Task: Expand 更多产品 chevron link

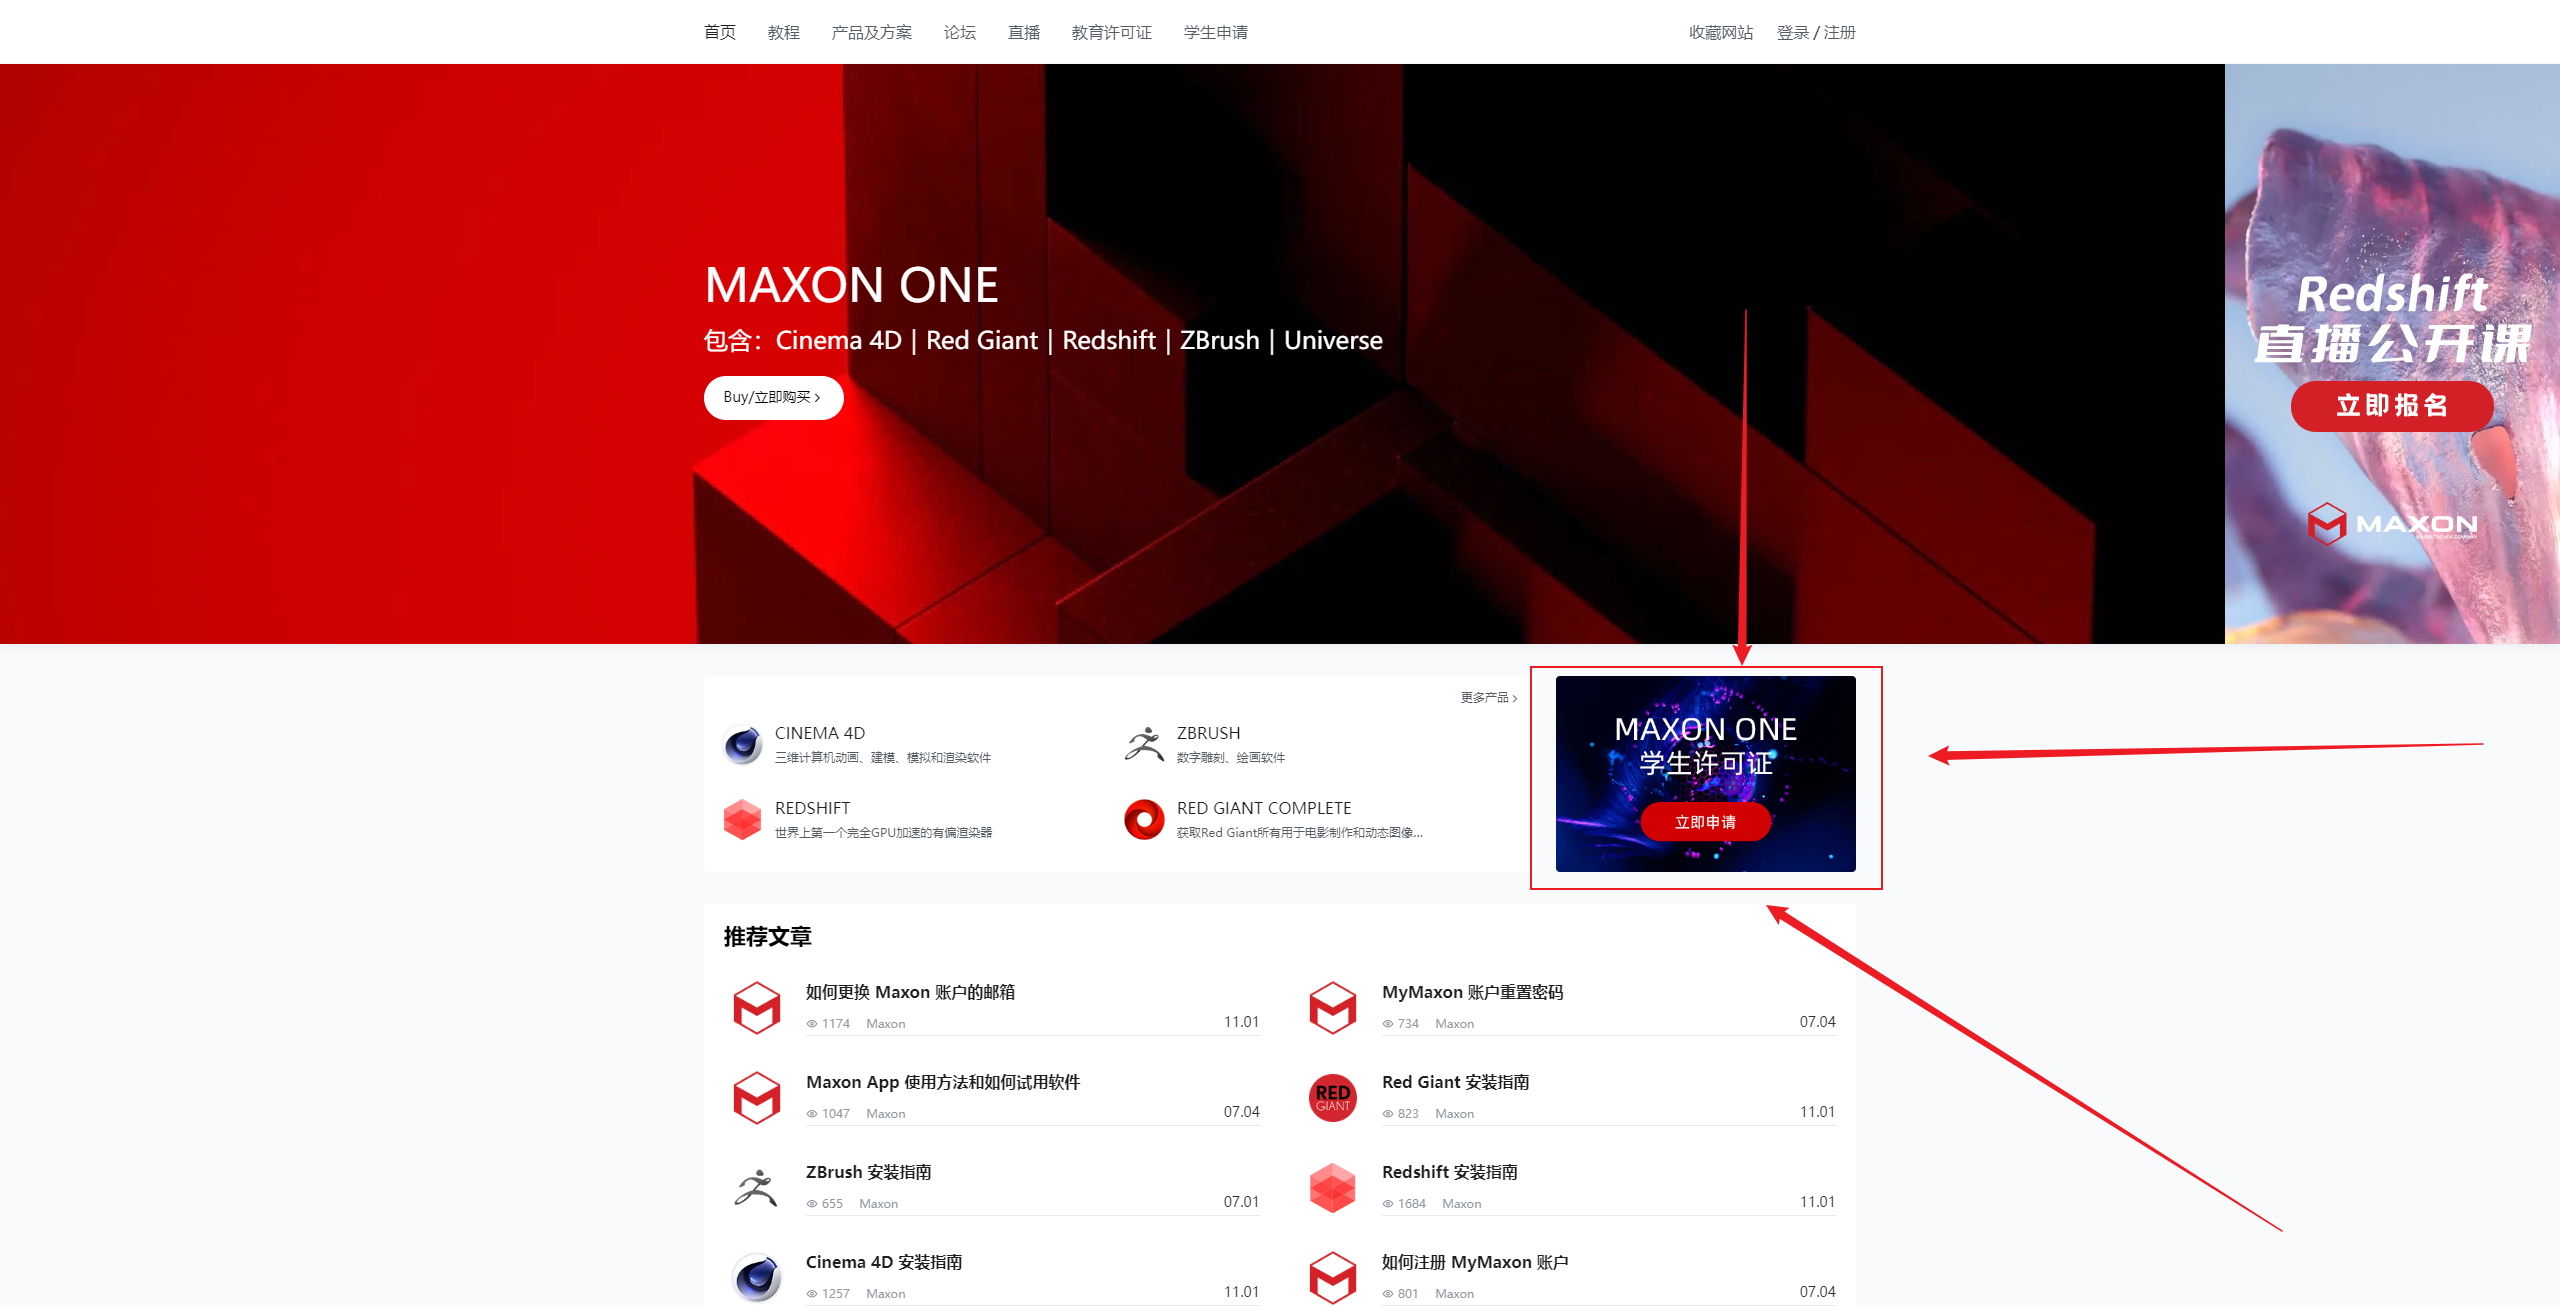Action: (x=1489, y=698)
